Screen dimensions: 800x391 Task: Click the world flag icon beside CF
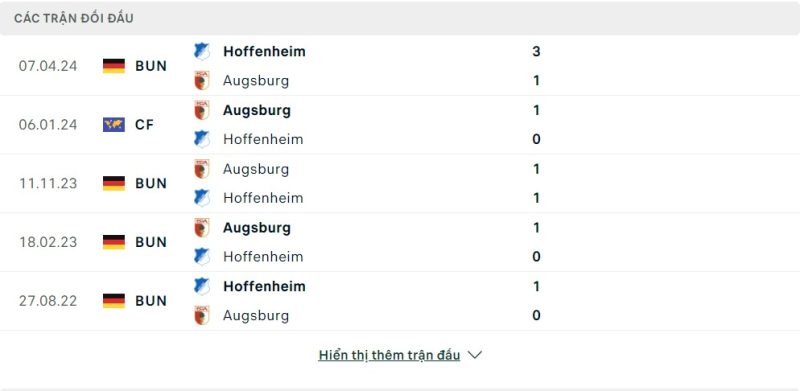[114, 125]
